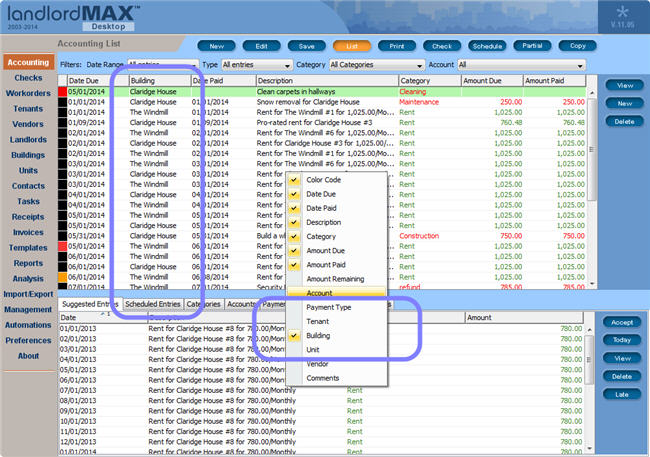Select Pro-rated rent for Claridge House #3 row
The height and width of the screenshot is (457, 650).
[322, 123]
